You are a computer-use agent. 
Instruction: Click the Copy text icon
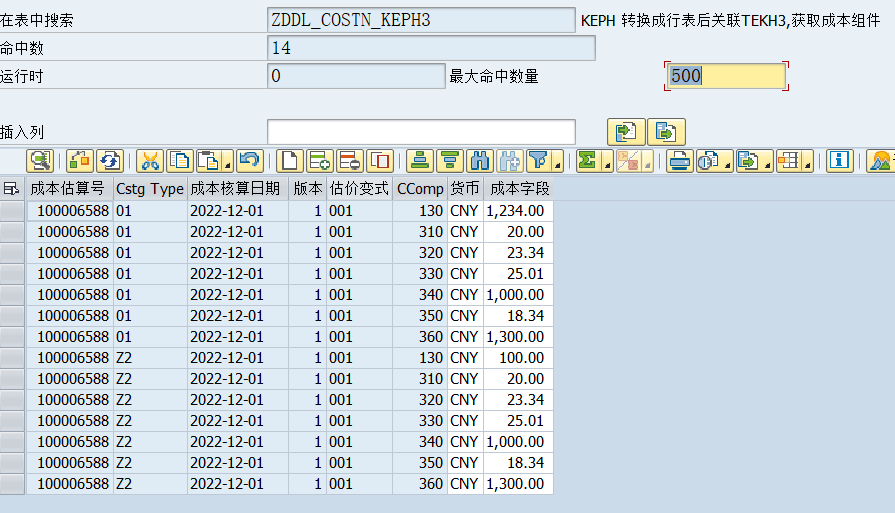point(180,161)
